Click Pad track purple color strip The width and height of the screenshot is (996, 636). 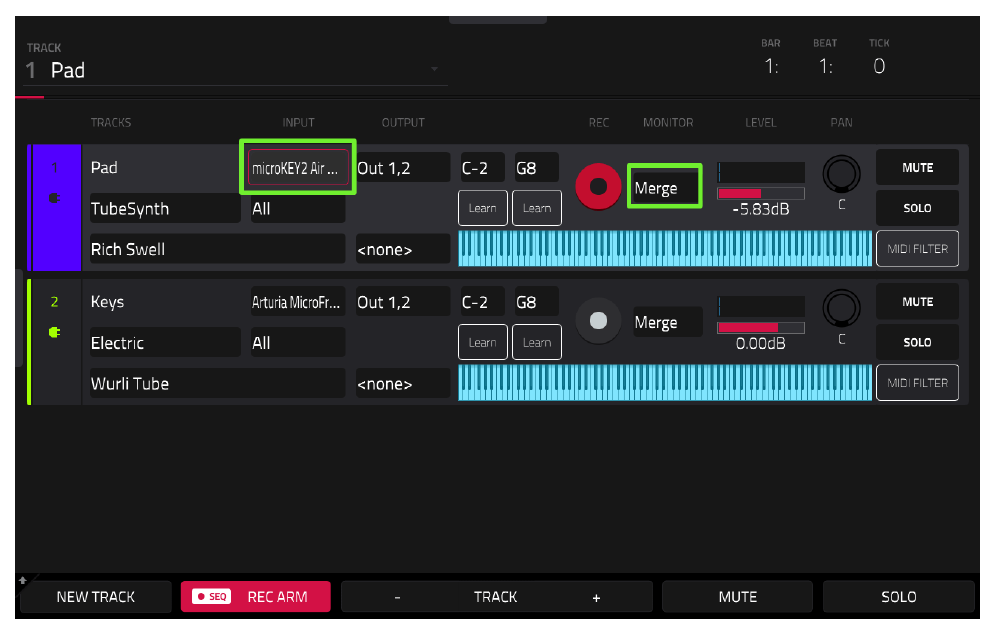[55, 208]
